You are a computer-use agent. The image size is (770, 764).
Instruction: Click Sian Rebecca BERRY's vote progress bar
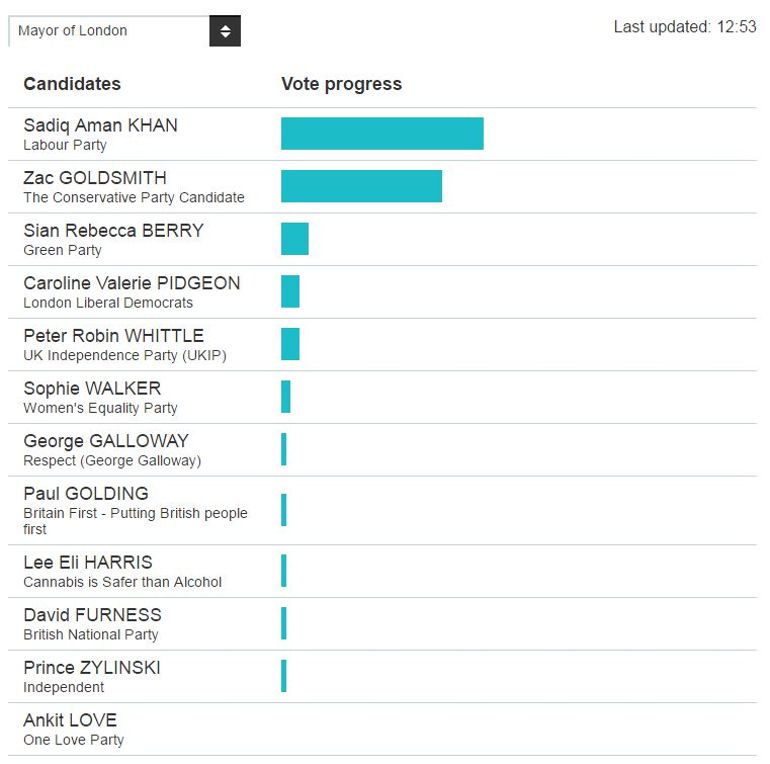(295, 239)
